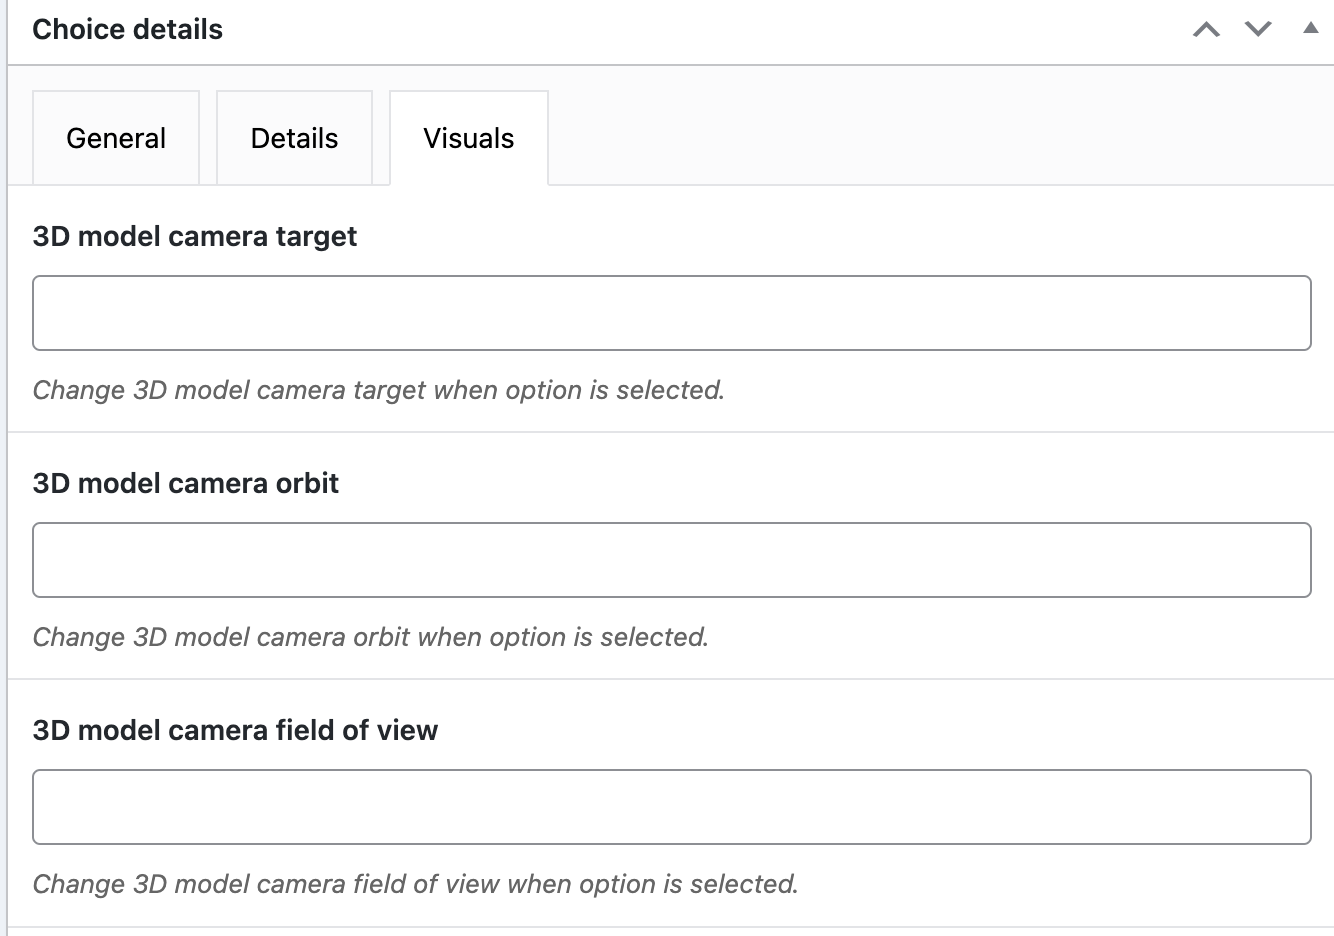Image resolution: width=1334 pixels, height=936 pixels.
Task: Click the gray strip along the left edge
Action: coord(3,500)
